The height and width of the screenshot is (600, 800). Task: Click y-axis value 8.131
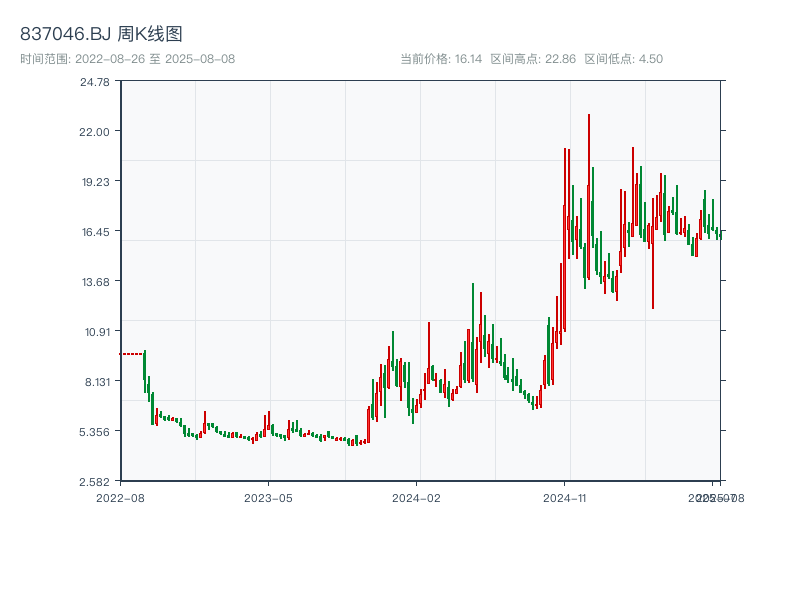[x=97, y=382]
